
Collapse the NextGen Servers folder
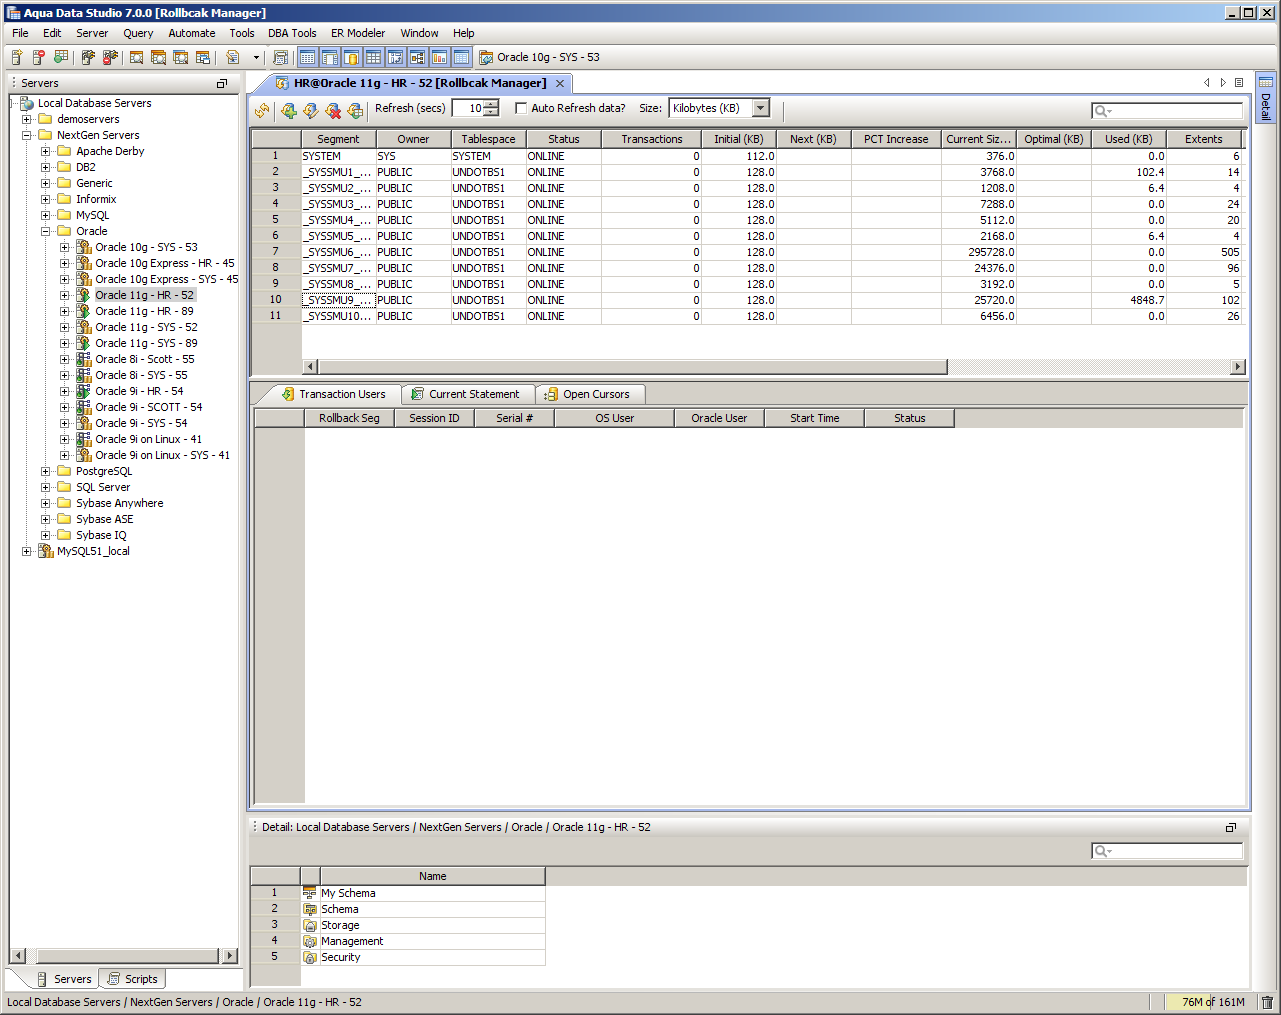click(27, 135)
